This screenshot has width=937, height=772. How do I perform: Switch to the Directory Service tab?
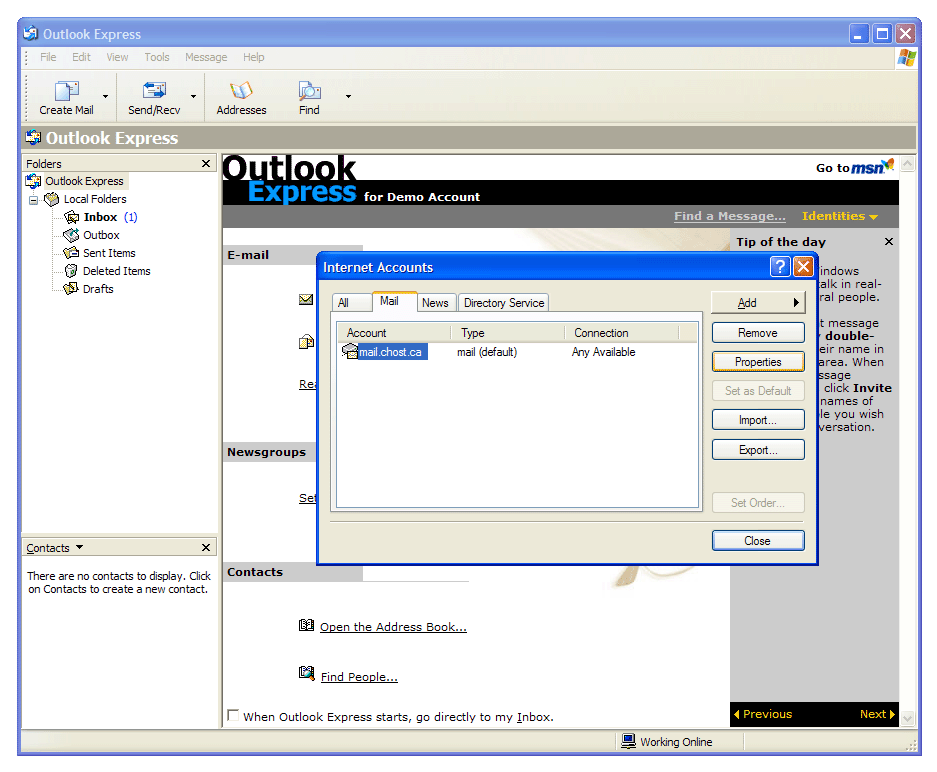tap(504, 303)
